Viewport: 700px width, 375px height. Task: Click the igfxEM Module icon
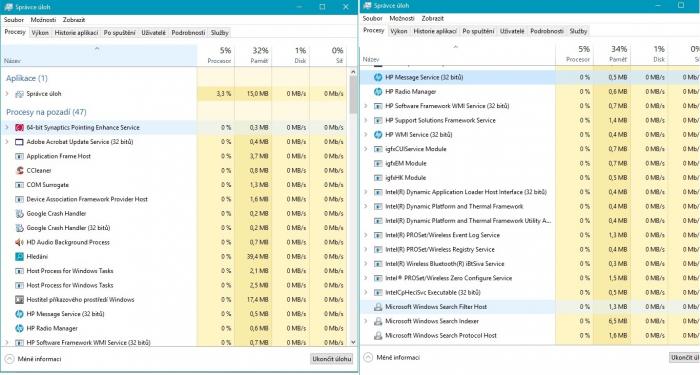point(378,163)
